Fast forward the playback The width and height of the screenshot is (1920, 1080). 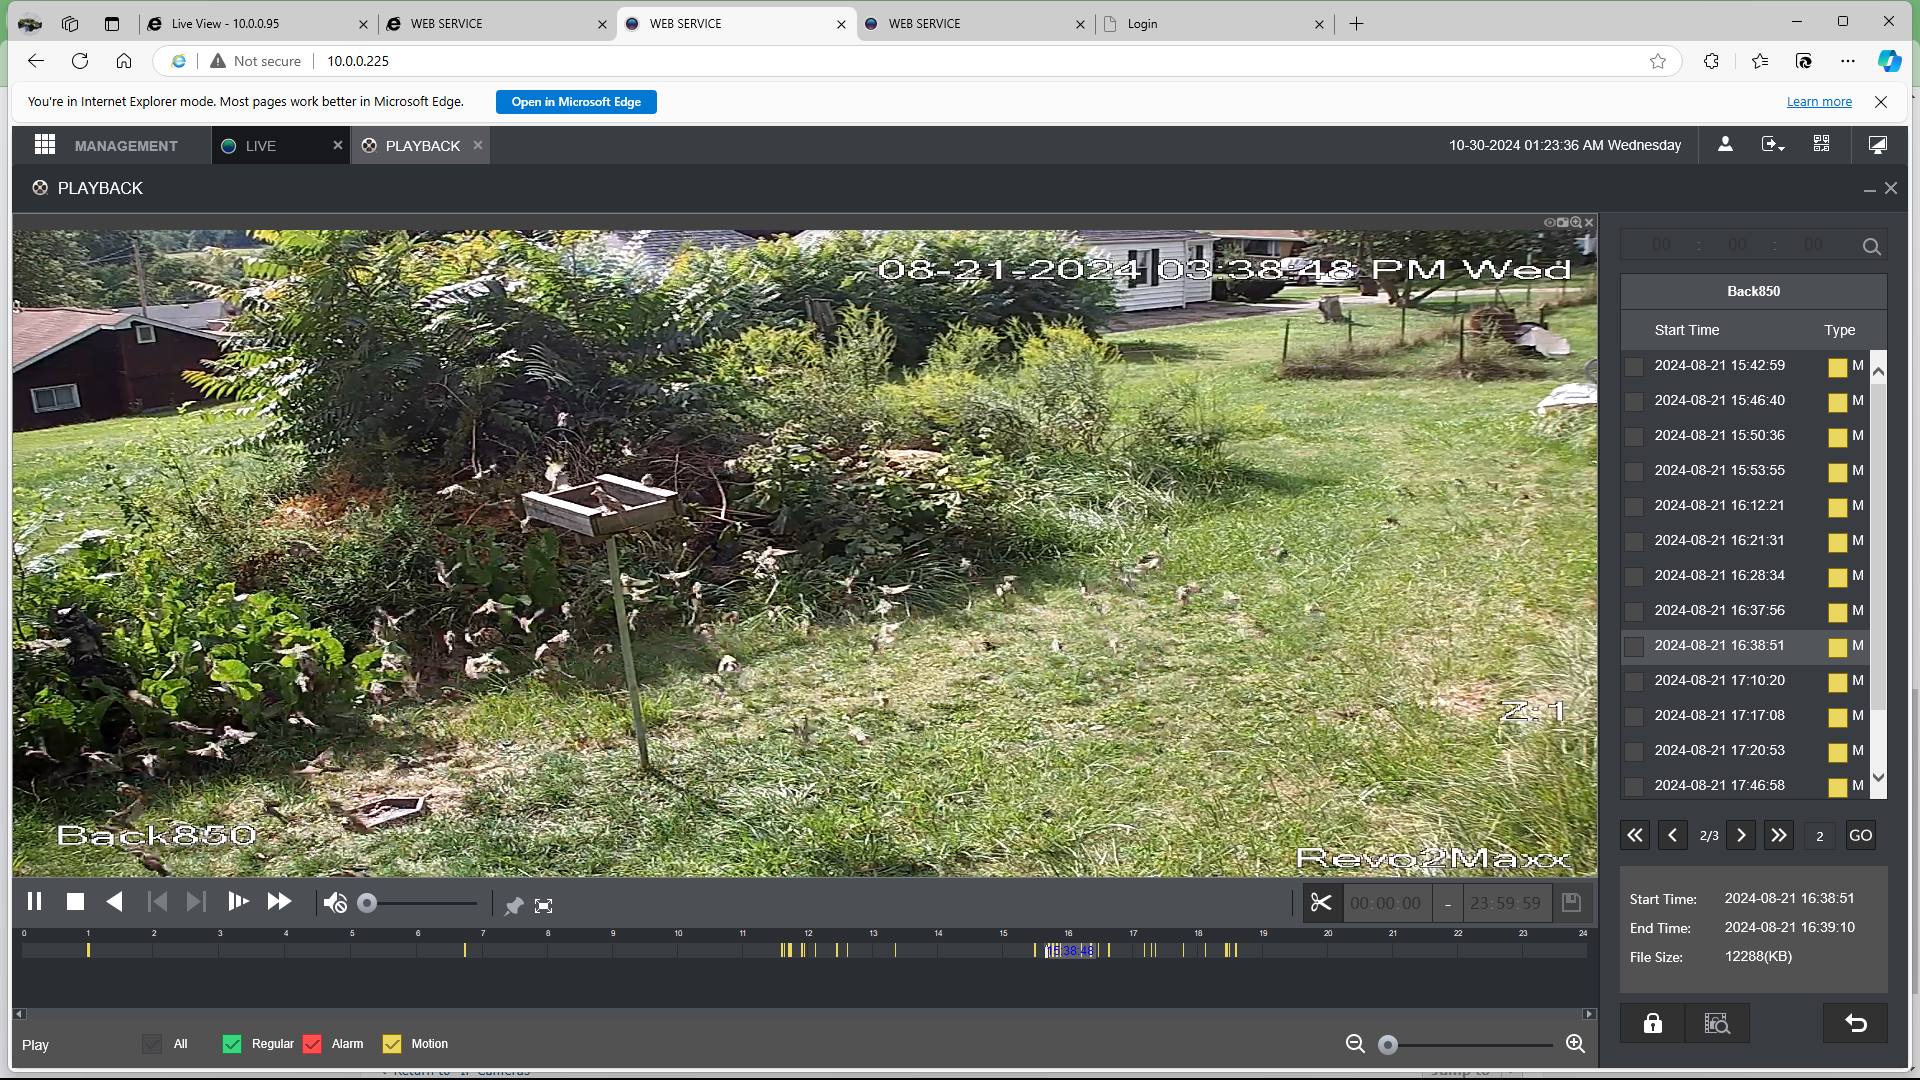pos(279,902)
